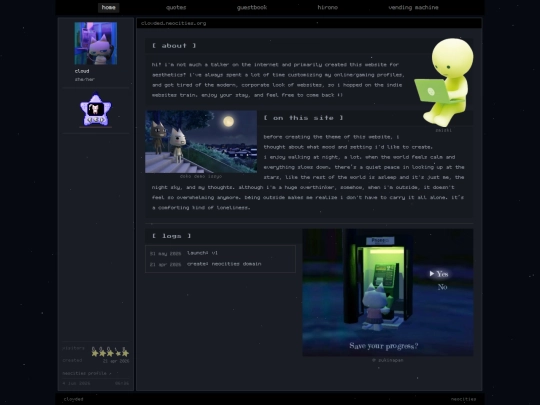The width and height of the screenshot is (540, 405).
Task: Open the neocities footer link
Action: click(463, 399)
